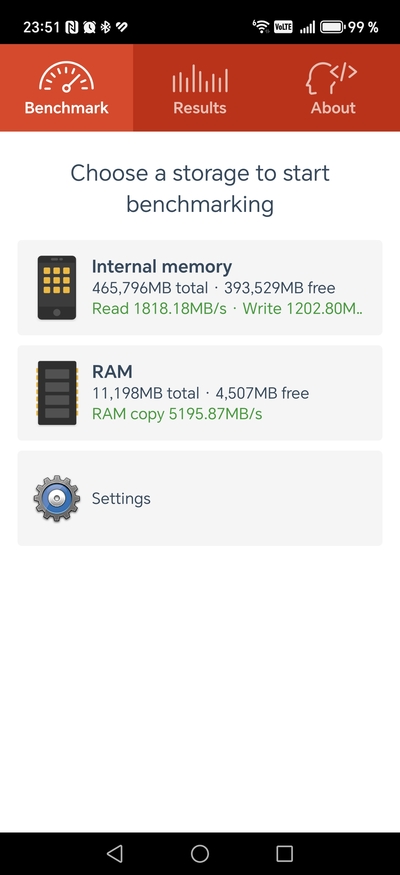Tap the Settings gear icon
400x875 pixels.
click(x=56, y=498)
